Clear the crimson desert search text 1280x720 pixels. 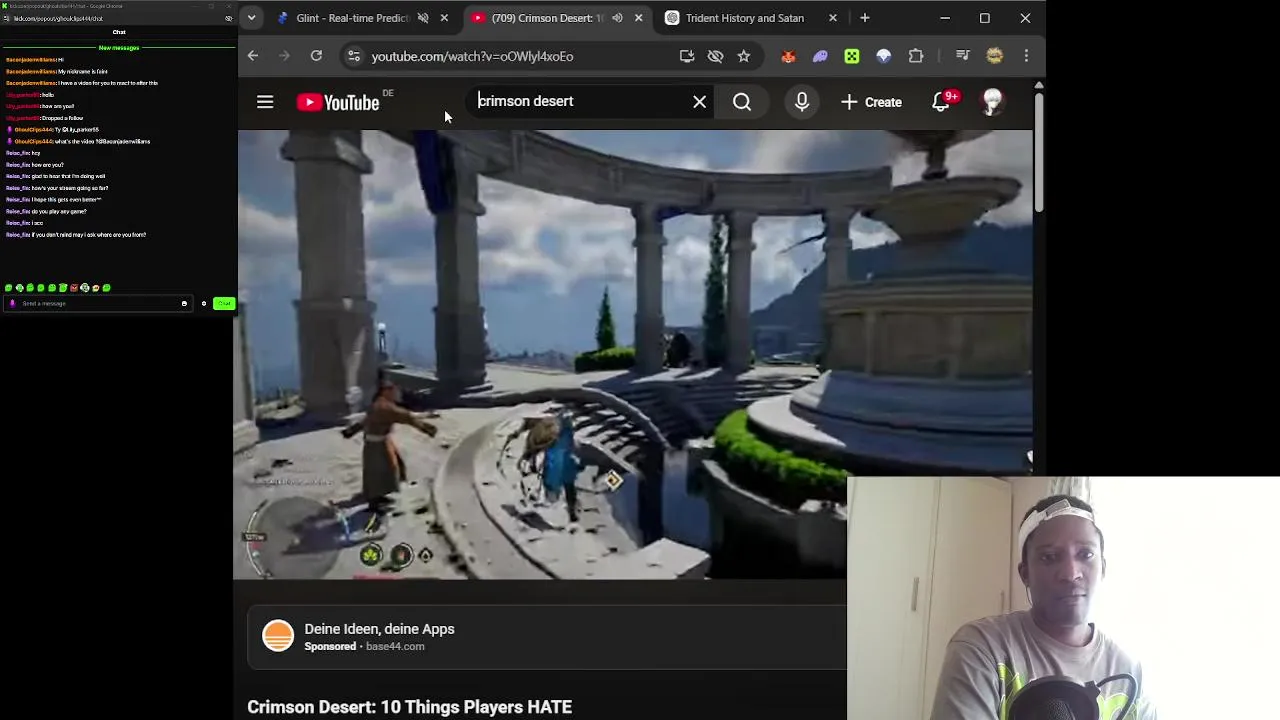[700, 102]
